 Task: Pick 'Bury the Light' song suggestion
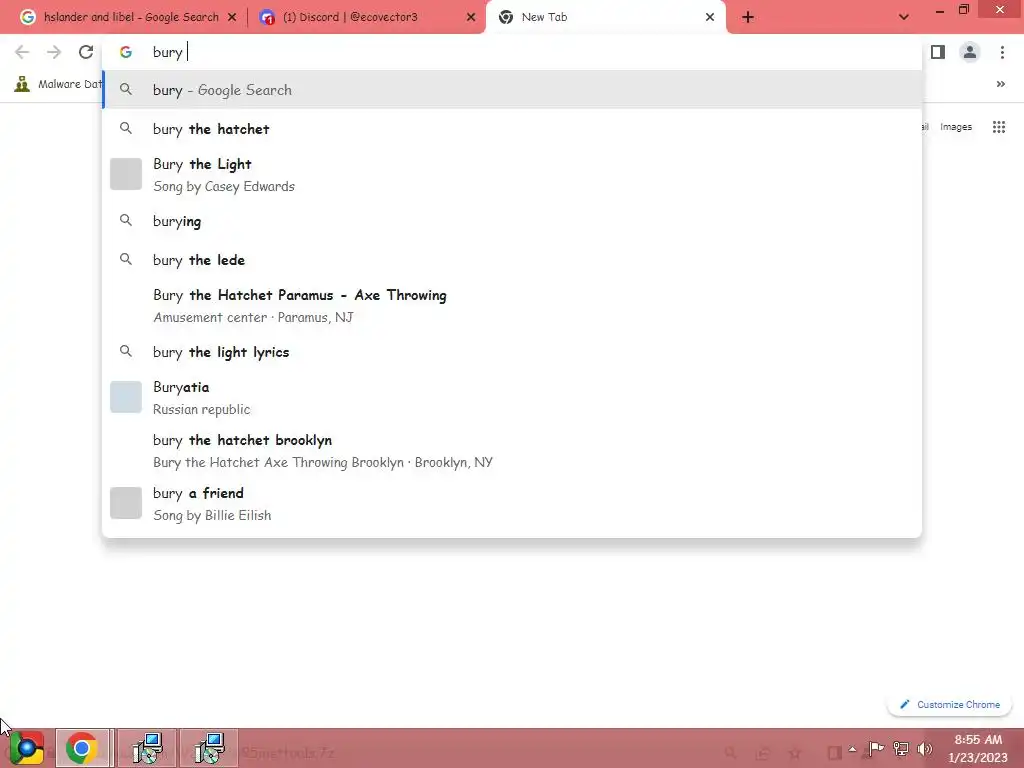(512, 174)
